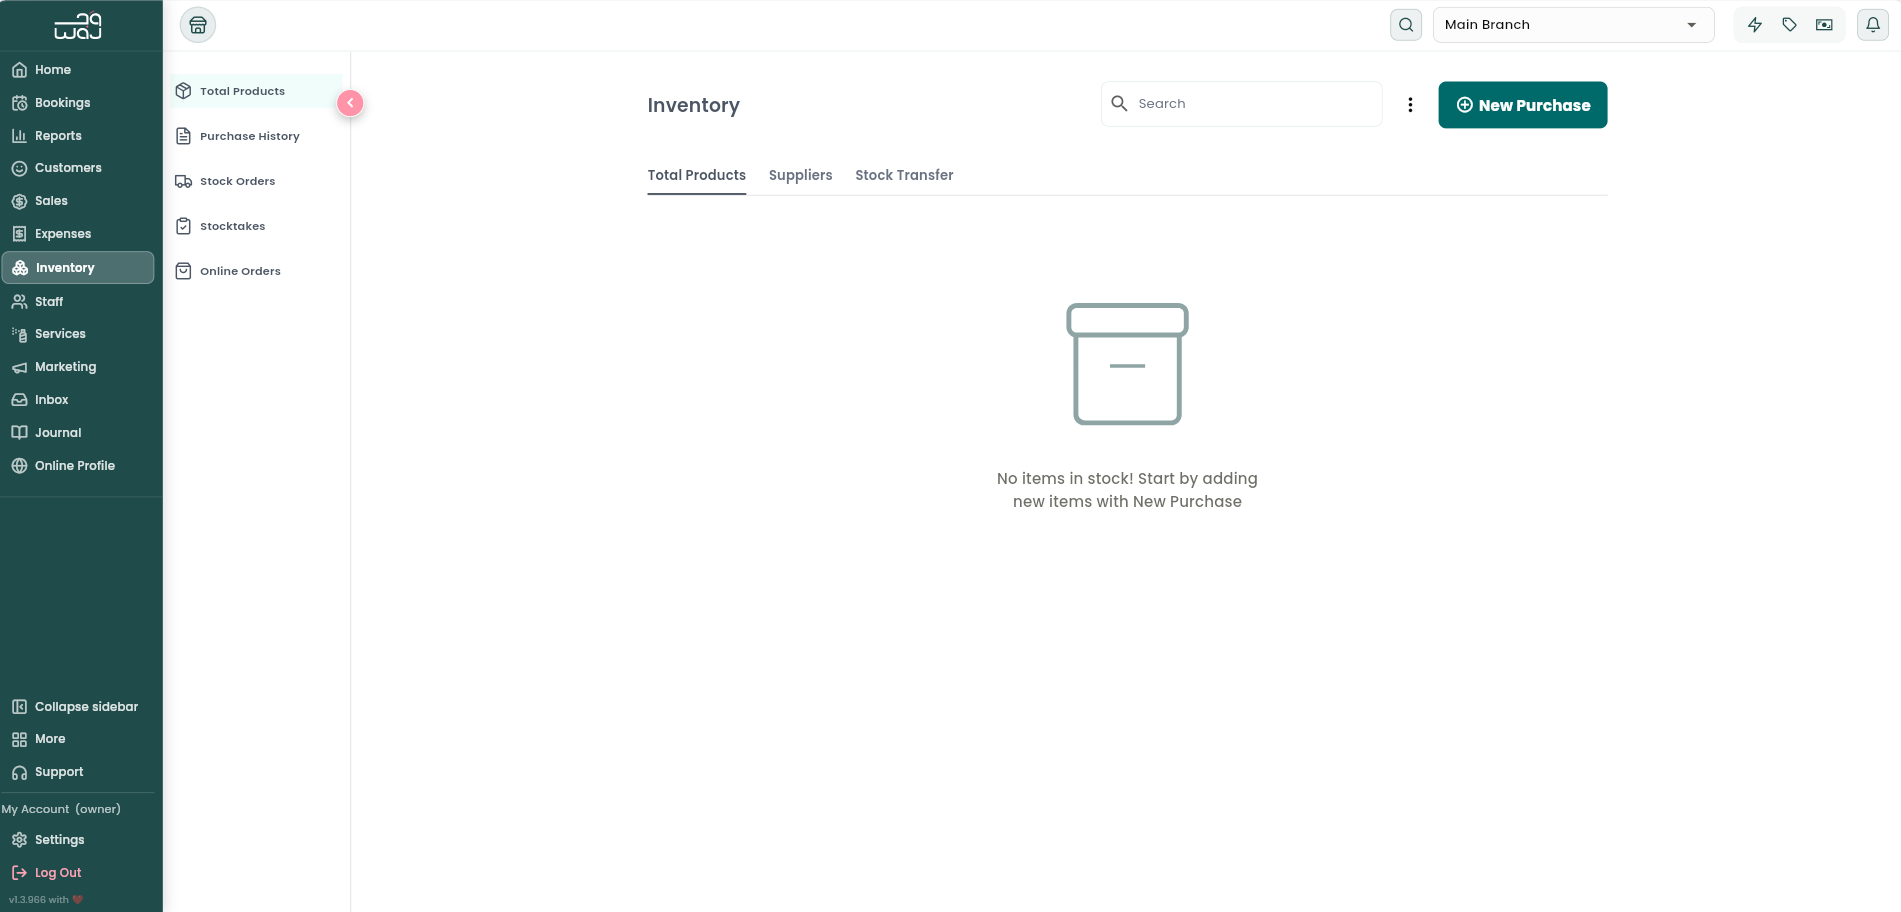Collapse the submenu with pink arrow button
Image resolution: width=1901 pixels, height=912 pixels.
click(x=350, y=103)
